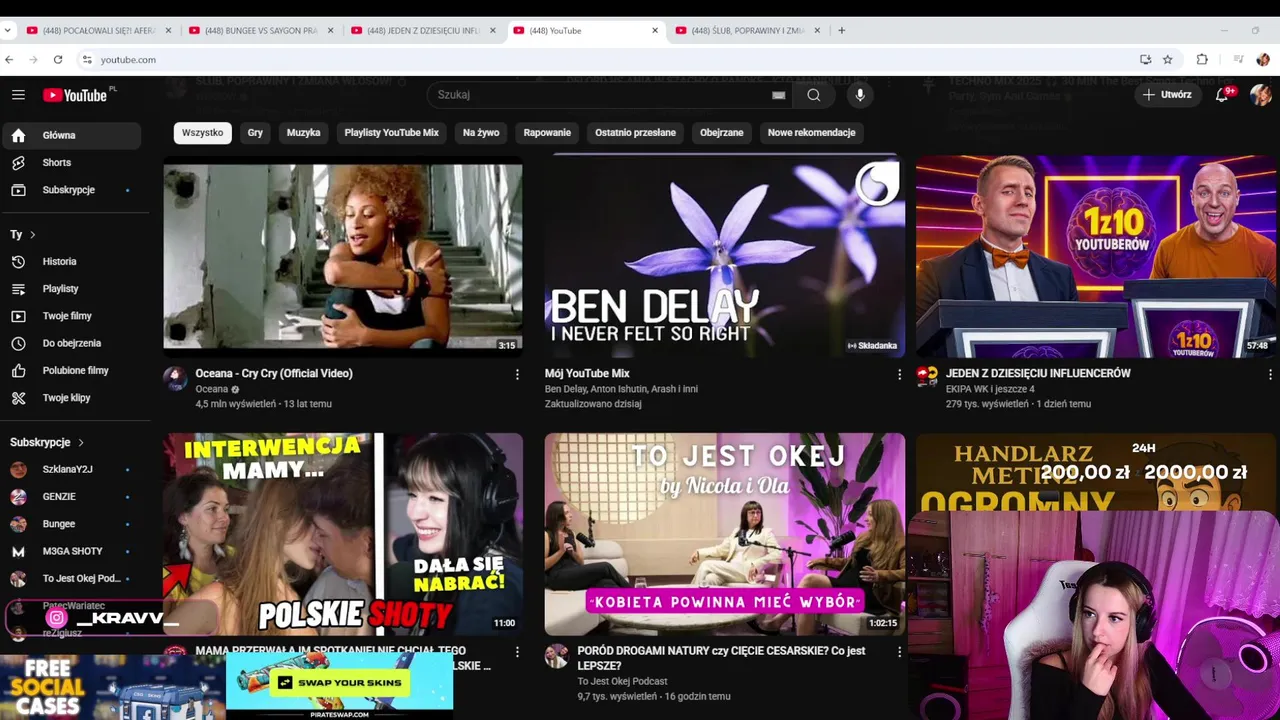
Task: Open GENZIE subscription channel
Action: point(72,497)
